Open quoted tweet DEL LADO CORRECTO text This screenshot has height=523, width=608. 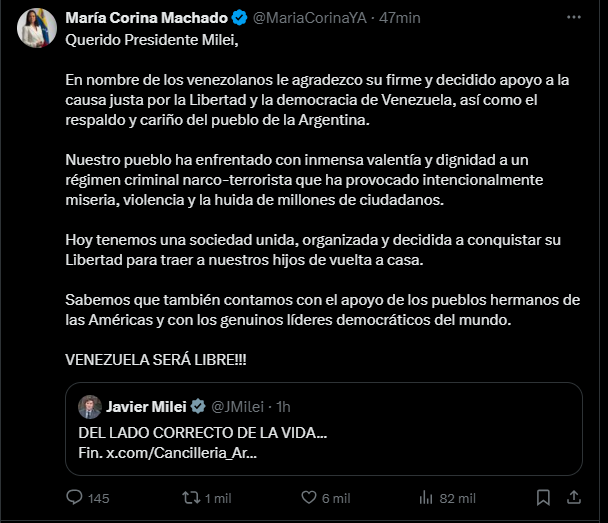pos(203,432)
